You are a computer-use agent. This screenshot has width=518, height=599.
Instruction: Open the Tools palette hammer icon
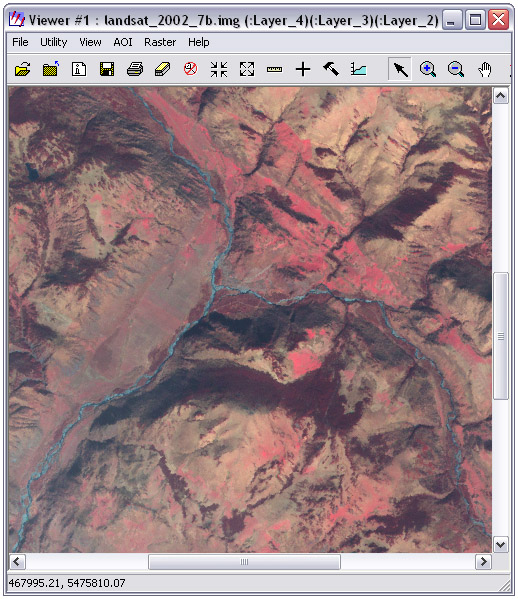click(x=331, y=69)
